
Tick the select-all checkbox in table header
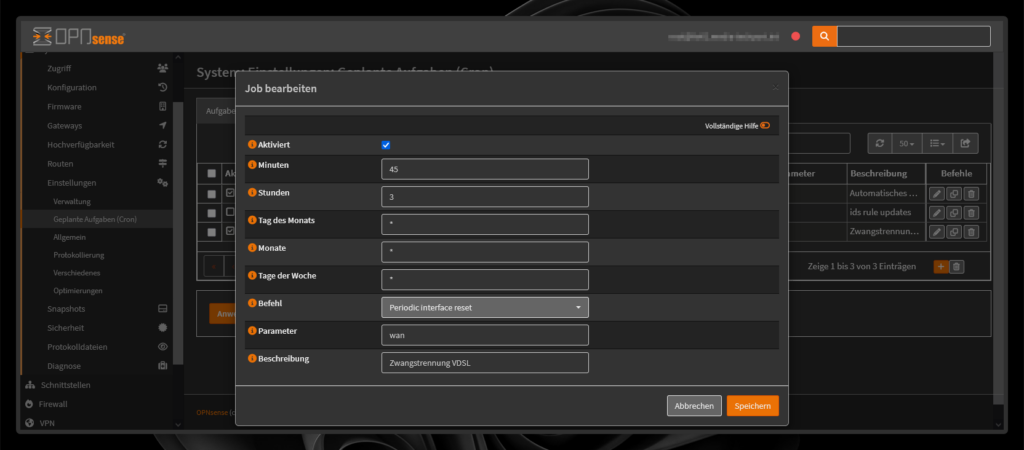tap(211, 173)
